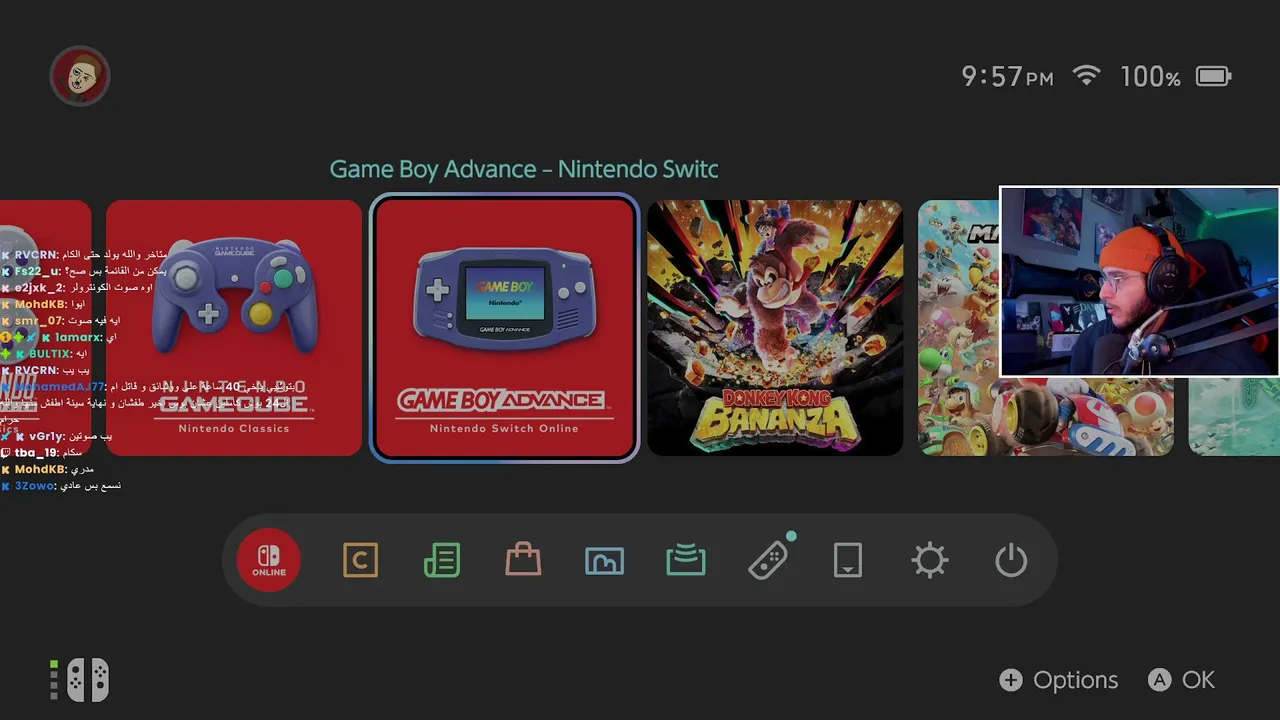
Task: Open the System Settings gear icon
Action: (x=930, y=560)
